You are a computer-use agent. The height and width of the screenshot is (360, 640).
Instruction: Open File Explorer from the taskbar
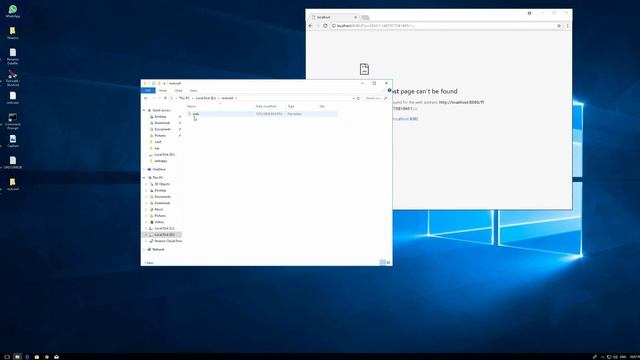coord(17,357)
